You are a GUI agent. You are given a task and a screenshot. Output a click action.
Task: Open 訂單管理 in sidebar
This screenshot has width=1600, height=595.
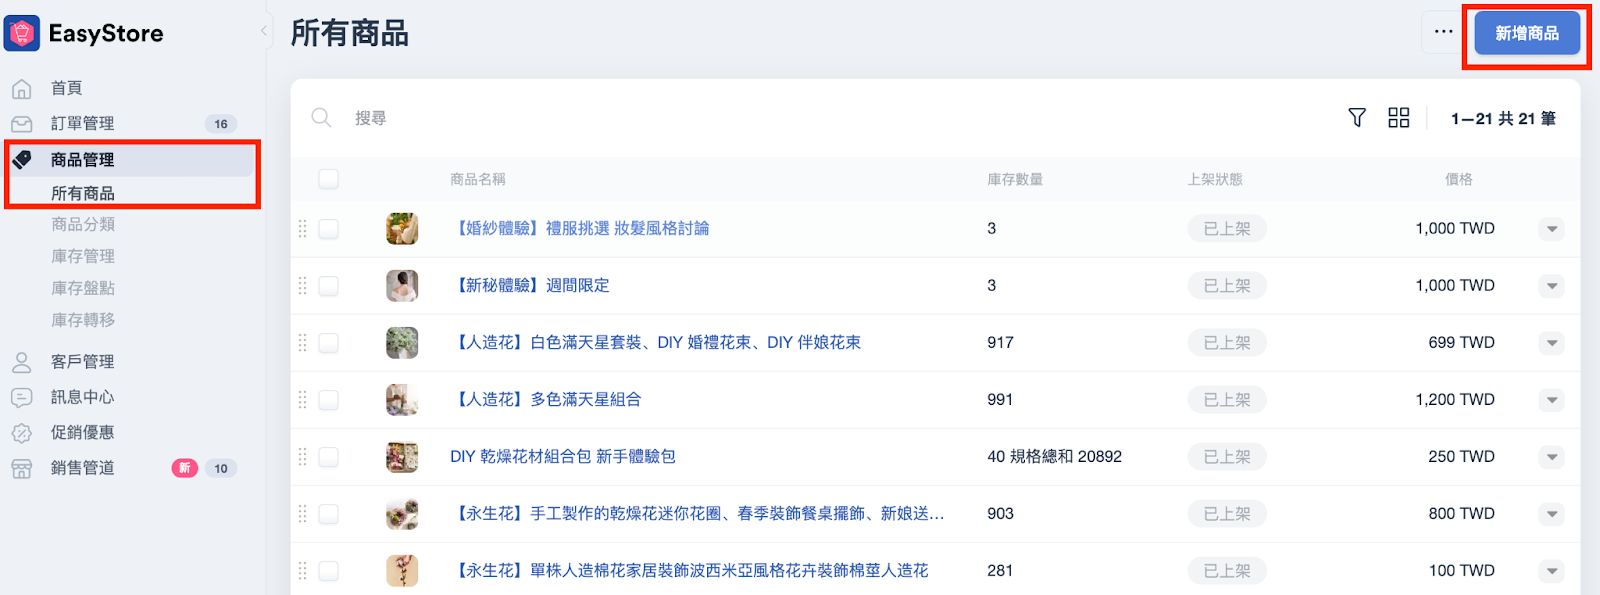[83, 123]
